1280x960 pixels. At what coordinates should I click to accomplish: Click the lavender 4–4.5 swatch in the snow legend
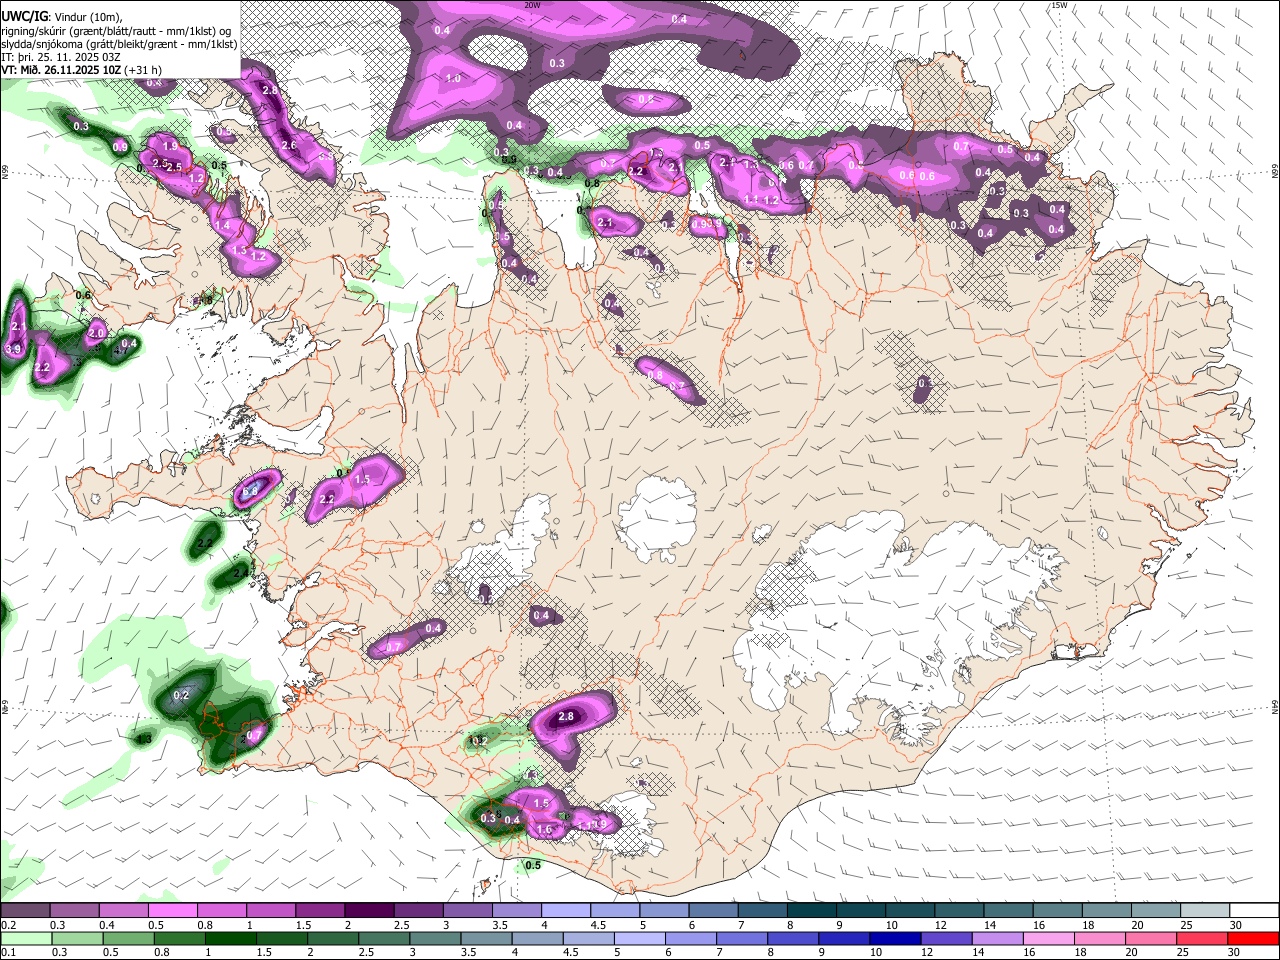[565, 911]
